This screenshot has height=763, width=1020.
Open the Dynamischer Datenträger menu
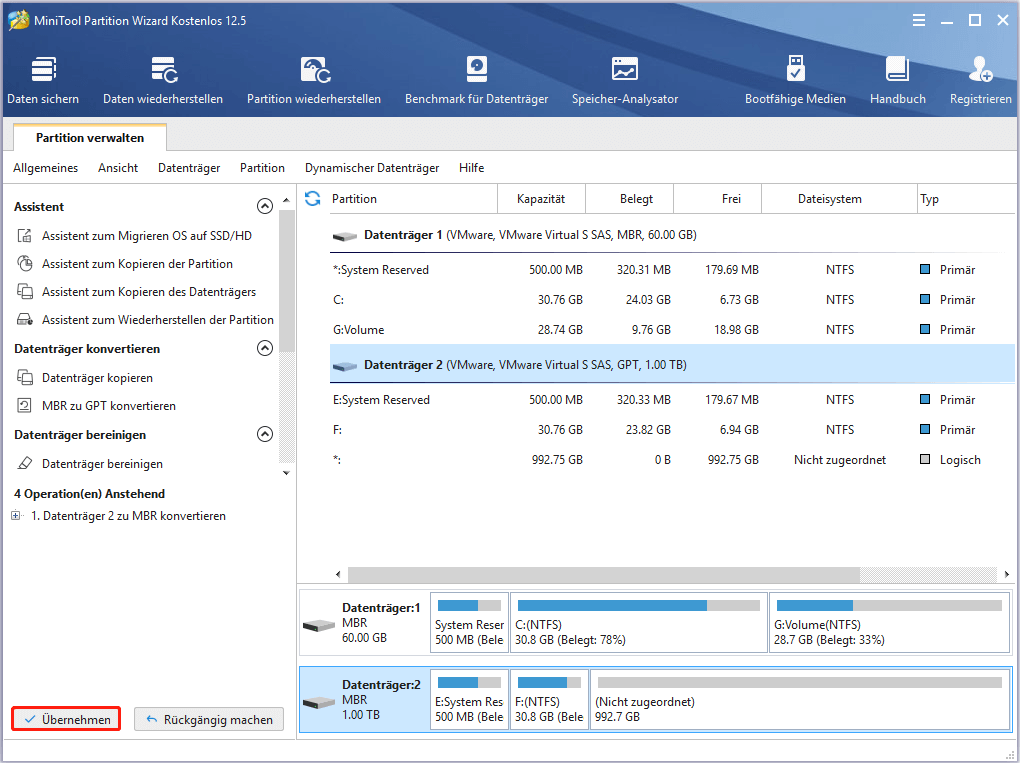point(371,168)
